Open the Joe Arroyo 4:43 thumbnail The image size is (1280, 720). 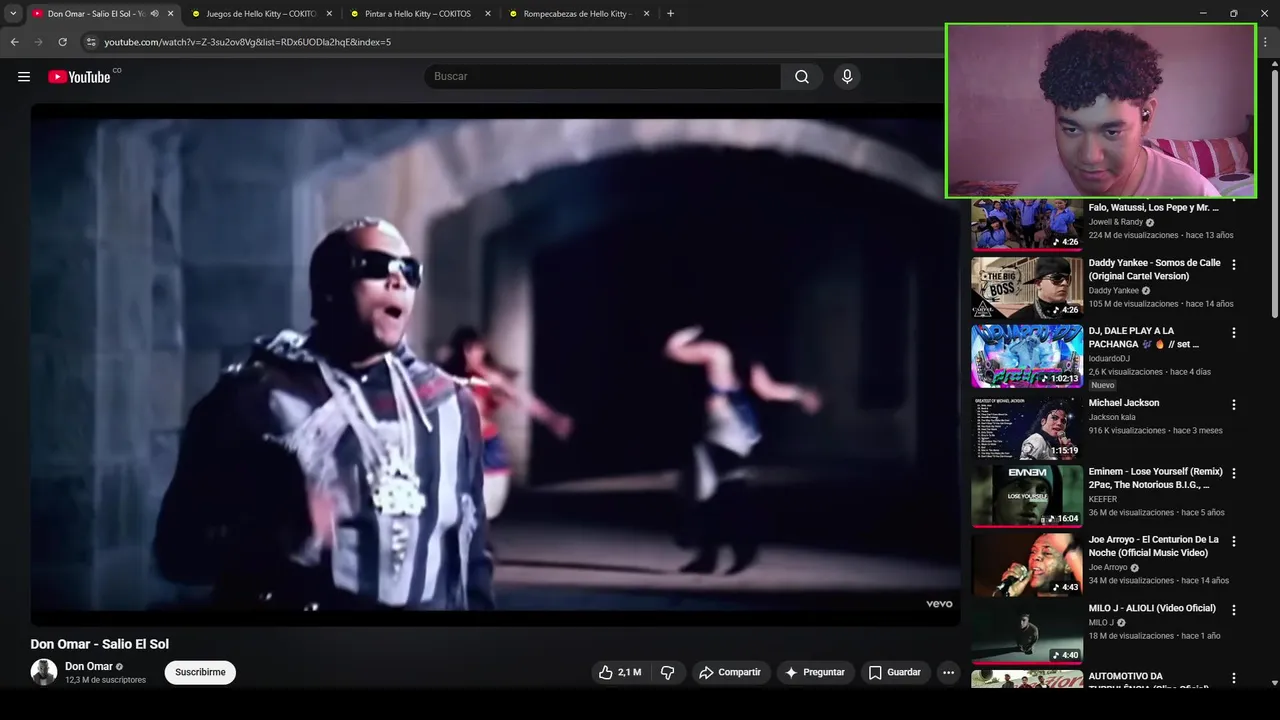pyautogui.click(x=1027, y=564)
